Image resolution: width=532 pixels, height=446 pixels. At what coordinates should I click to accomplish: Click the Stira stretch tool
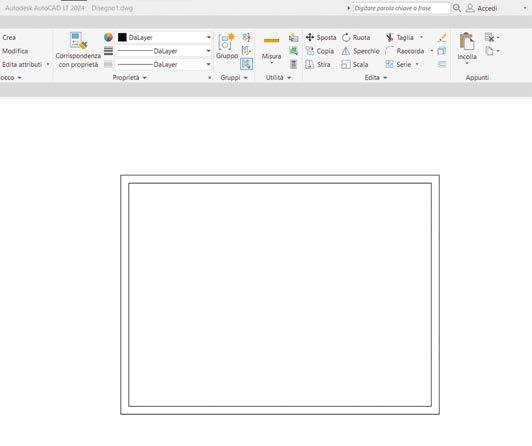point(318,64)
